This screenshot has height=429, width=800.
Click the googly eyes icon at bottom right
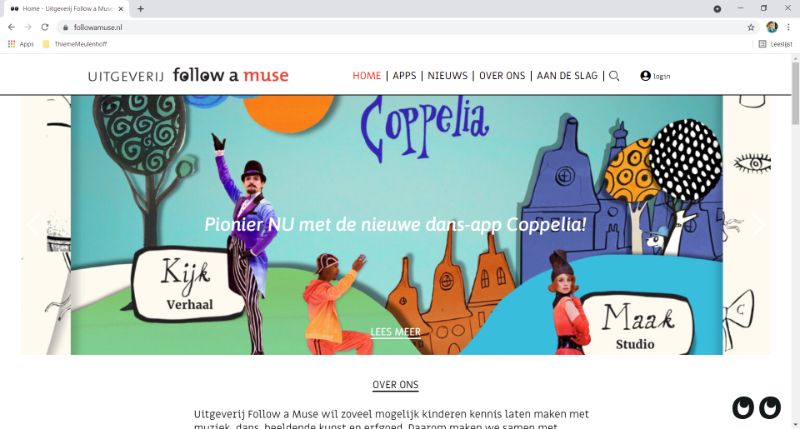point(757,408)
